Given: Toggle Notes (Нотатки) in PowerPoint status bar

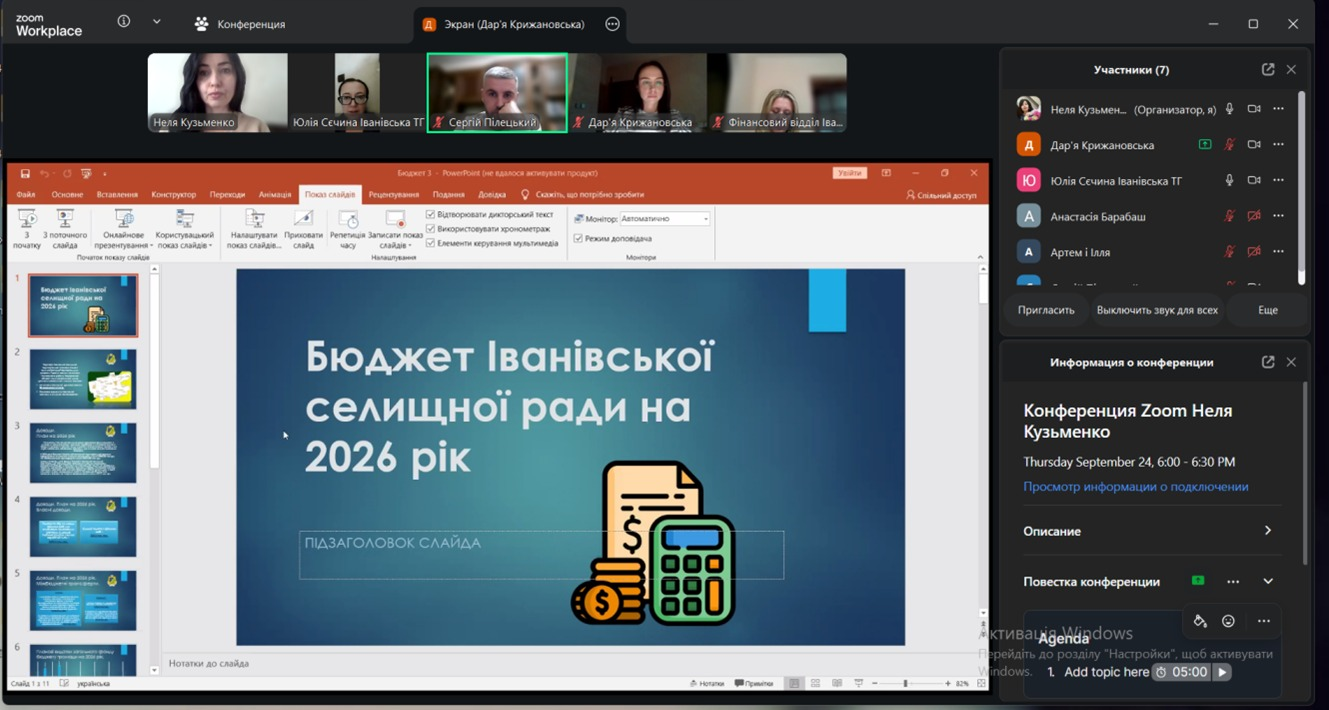Looking at the screenshot, I should coord(707,684).
